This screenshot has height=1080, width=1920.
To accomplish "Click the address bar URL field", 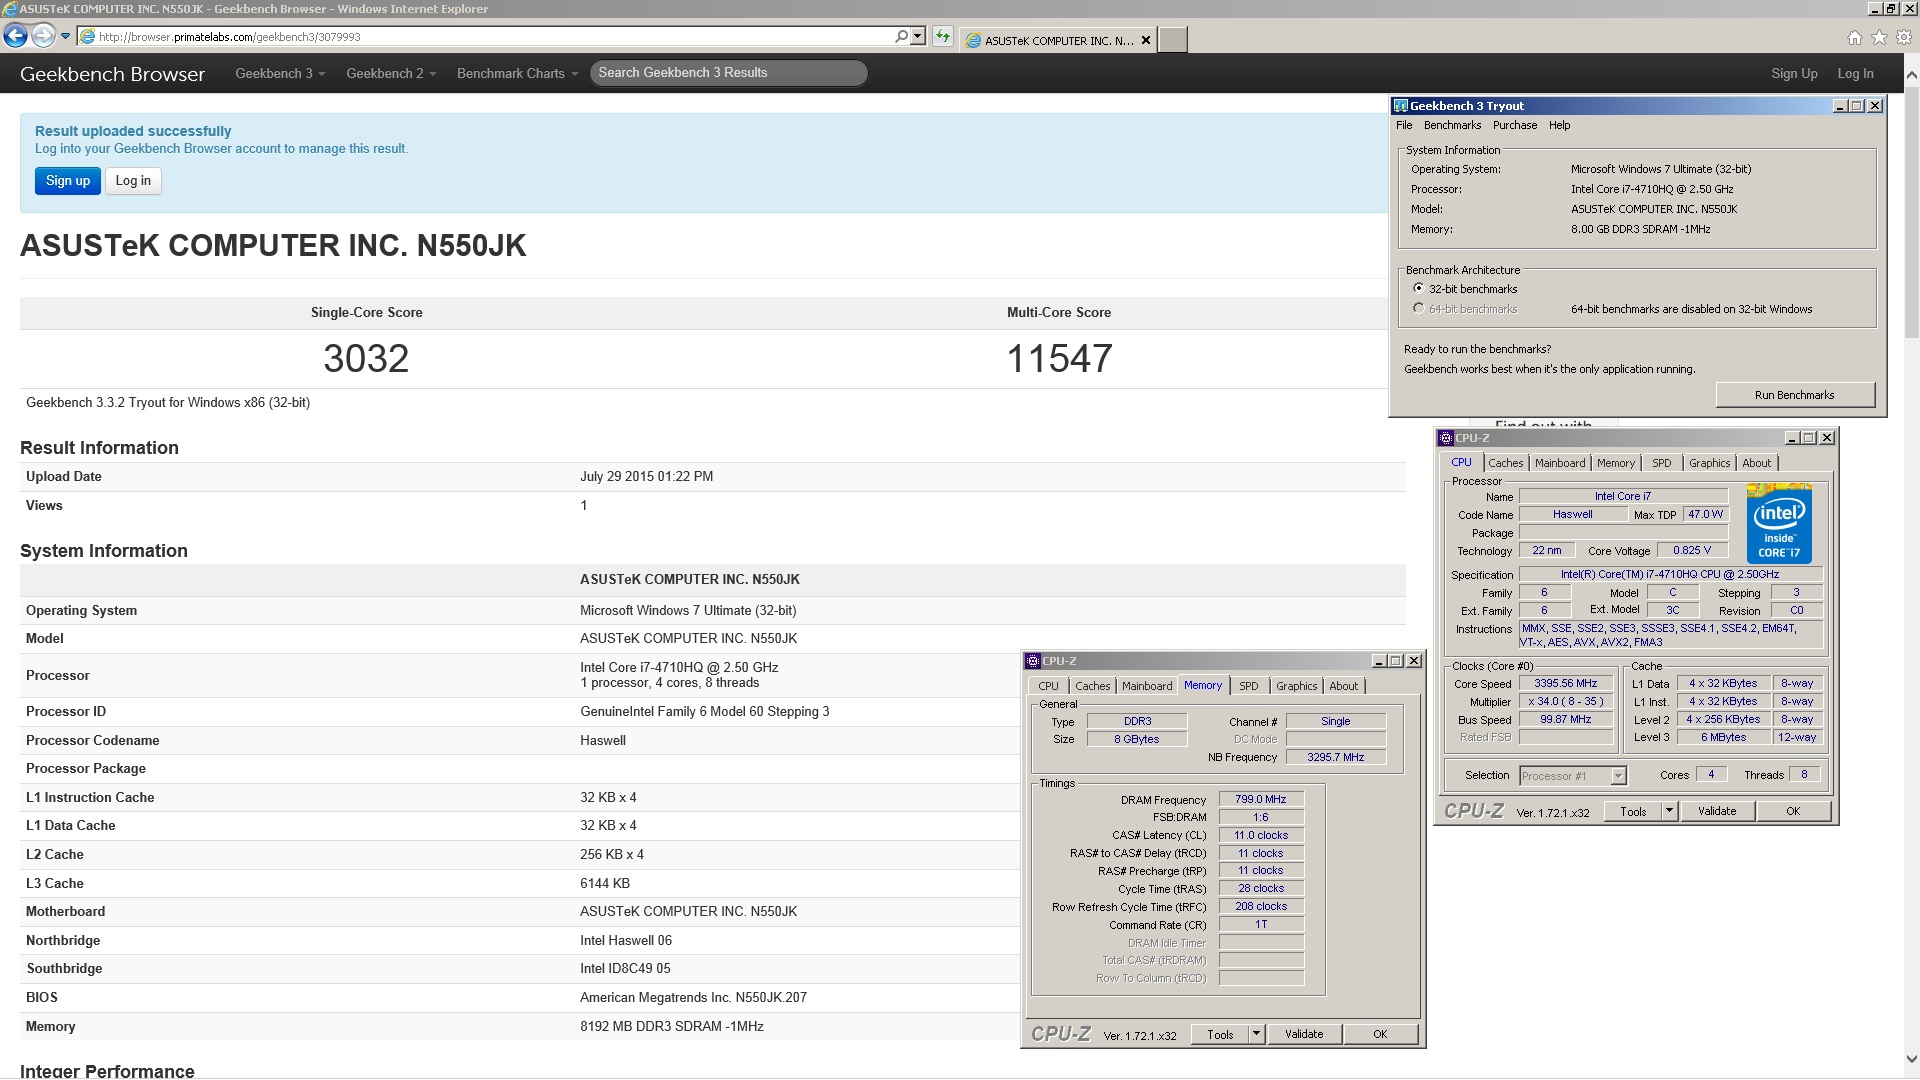I will coord(486,37).
